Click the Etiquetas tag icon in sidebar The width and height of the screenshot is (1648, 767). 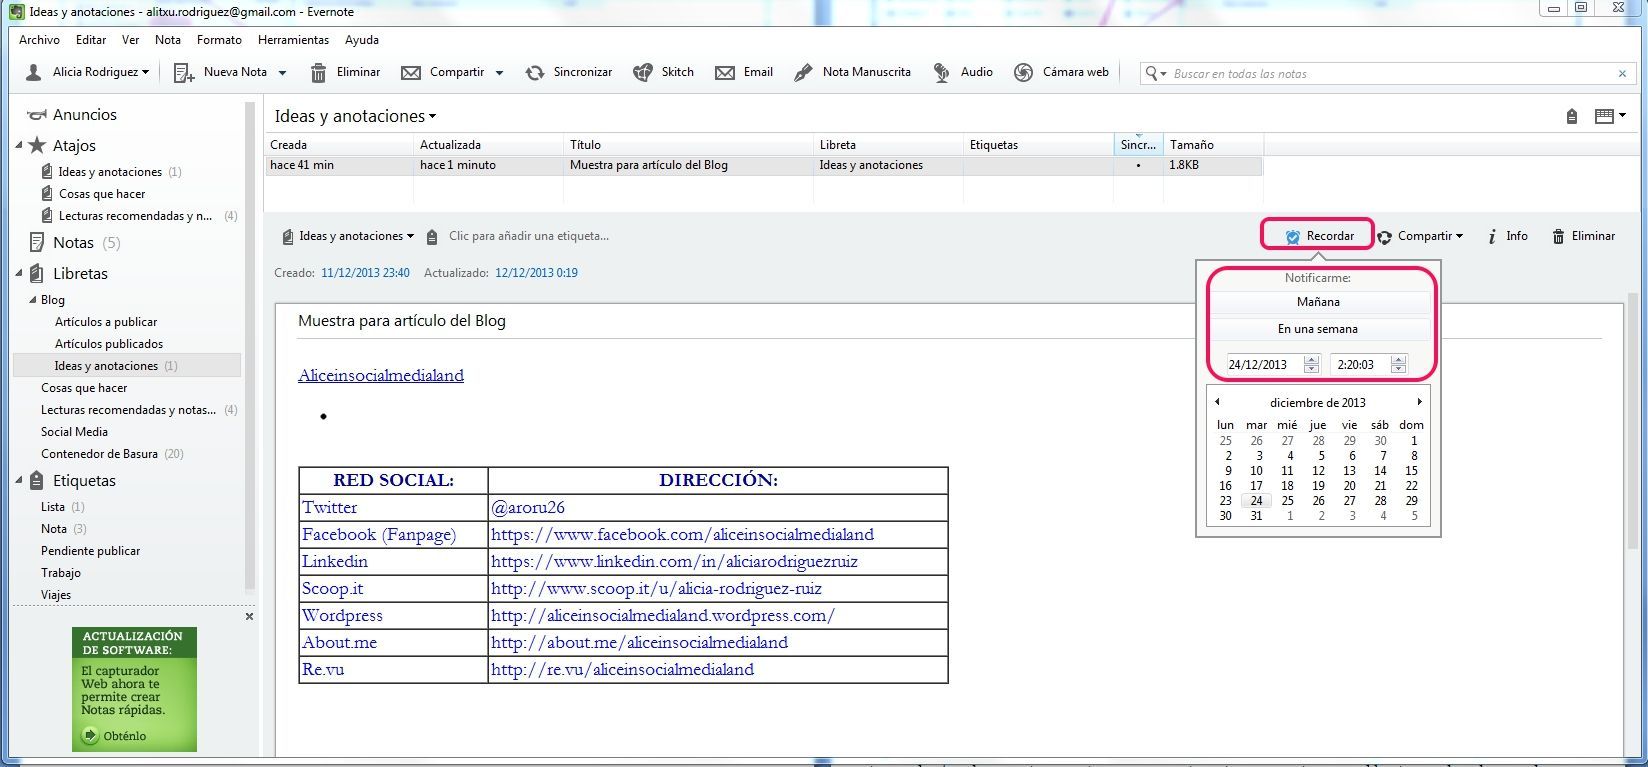click(x=37, y=480)
